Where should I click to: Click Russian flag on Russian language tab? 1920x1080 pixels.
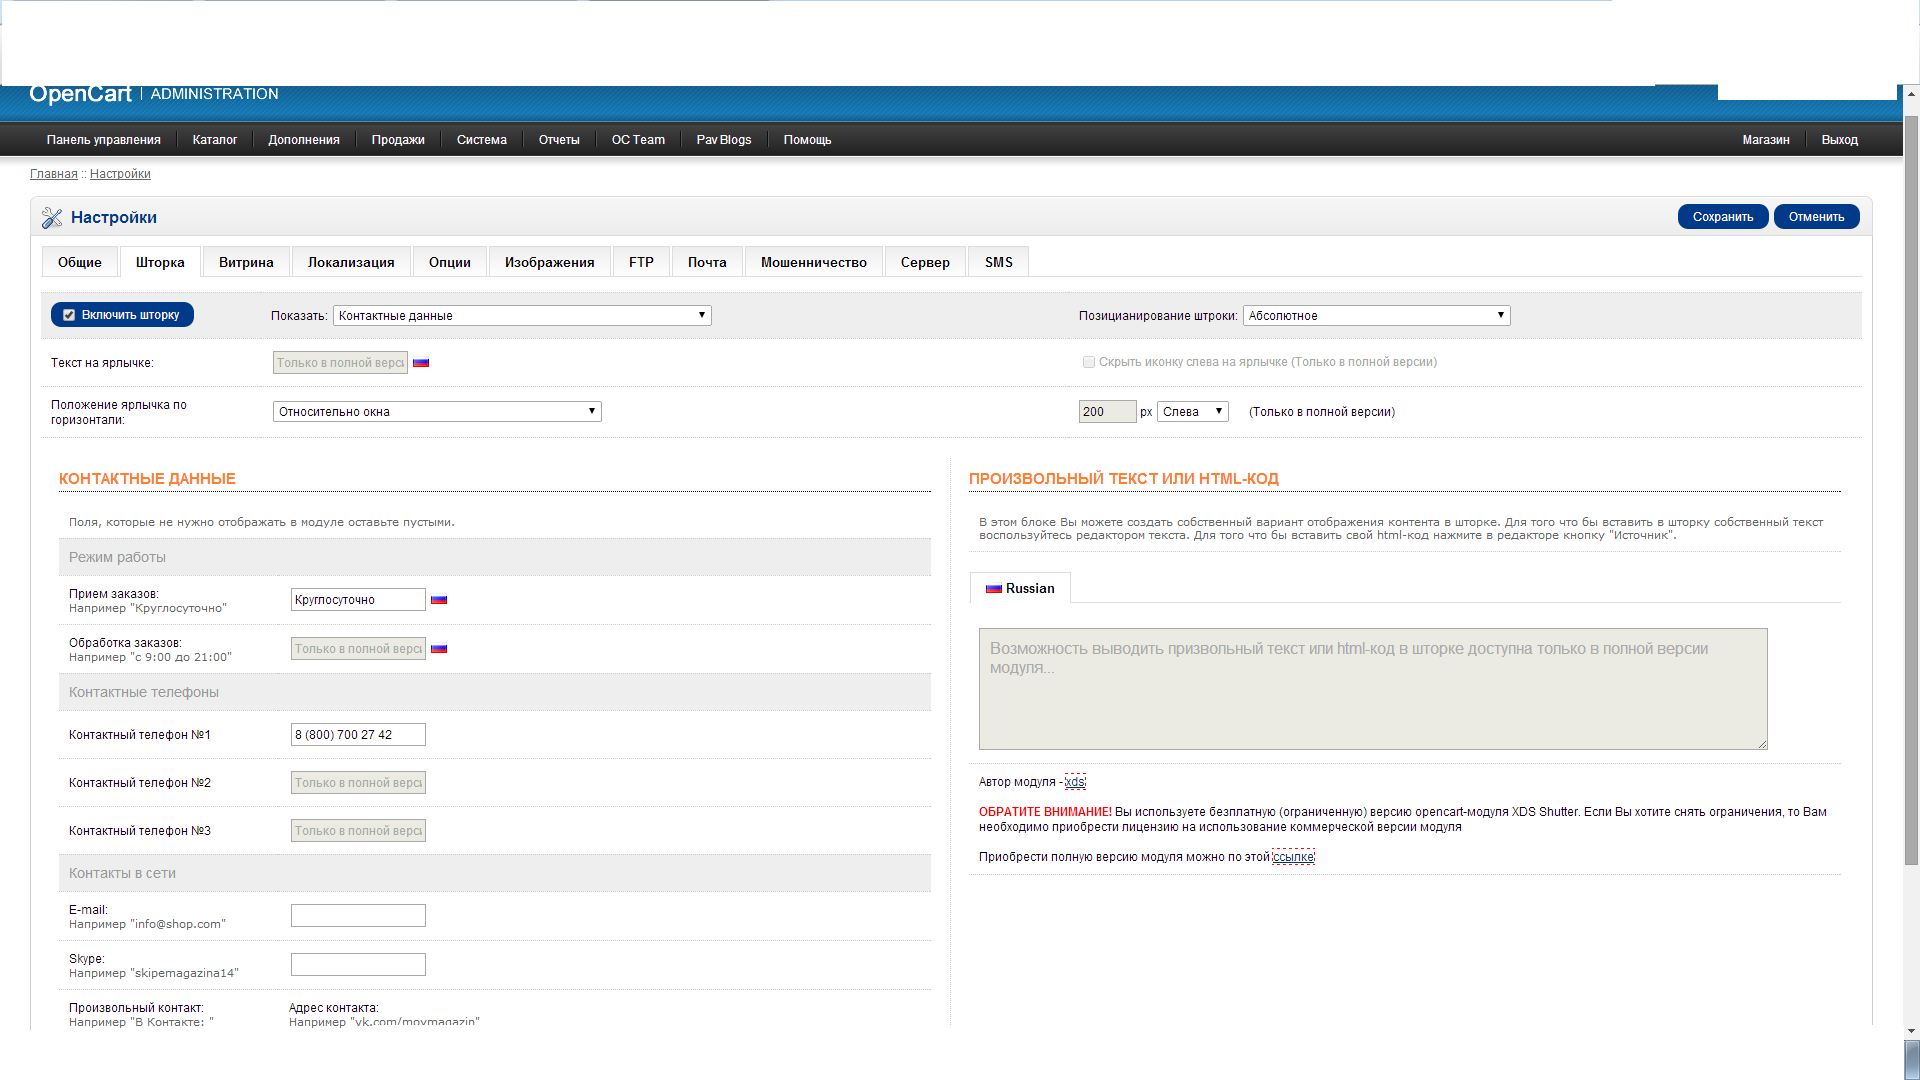(x=993, y=589)
